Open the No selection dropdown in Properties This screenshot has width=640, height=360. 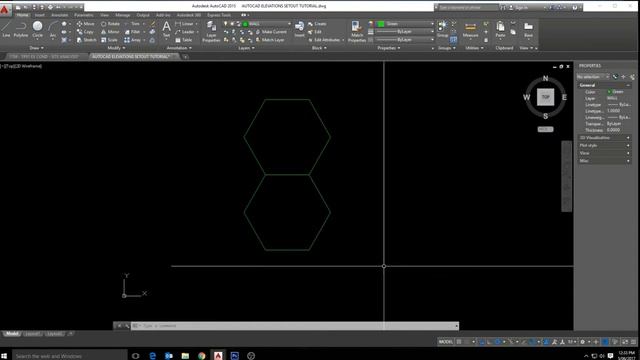coord(593,77)
